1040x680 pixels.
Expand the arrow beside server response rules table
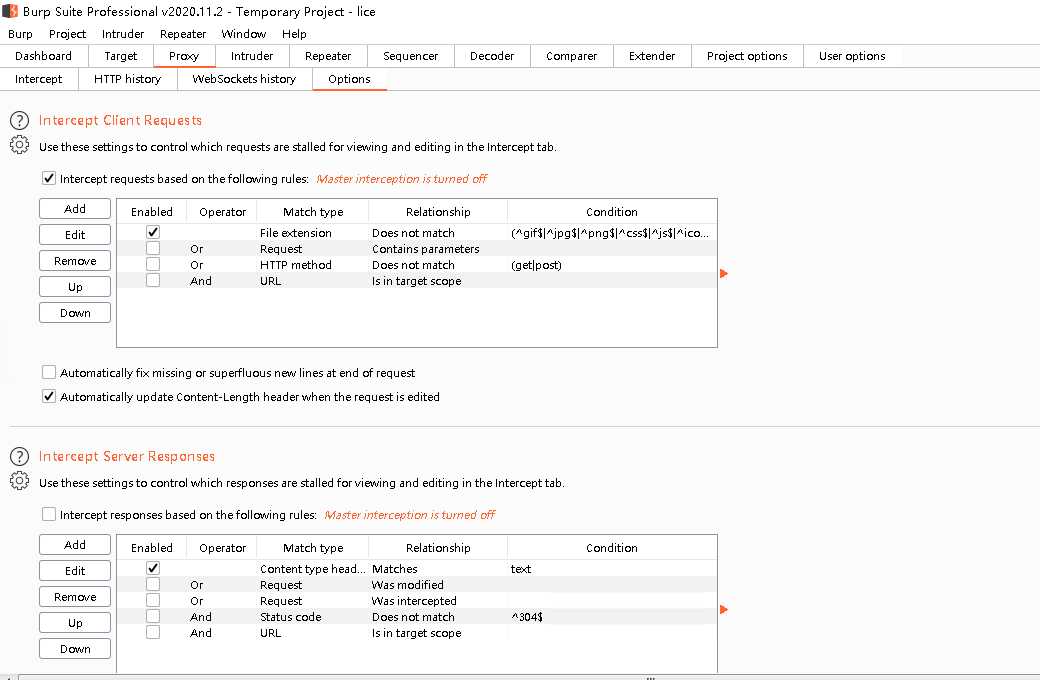coord(724,609)
